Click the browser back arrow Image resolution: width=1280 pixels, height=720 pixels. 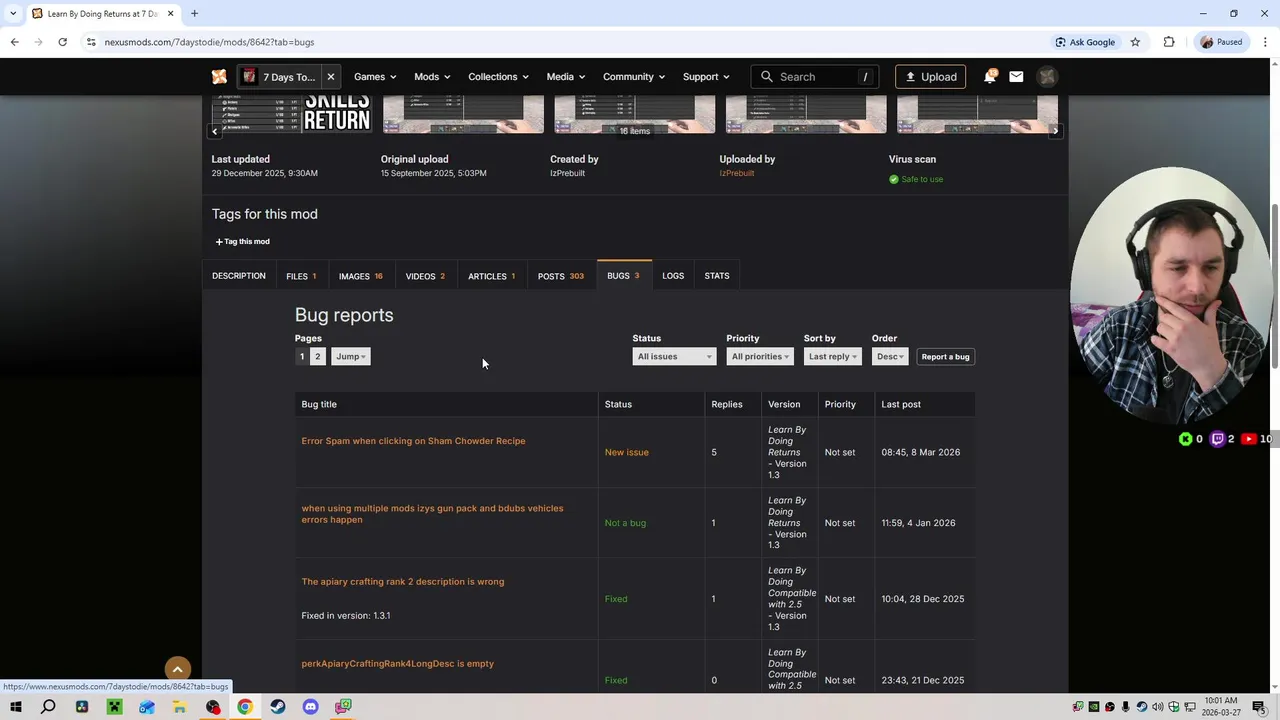14,42
